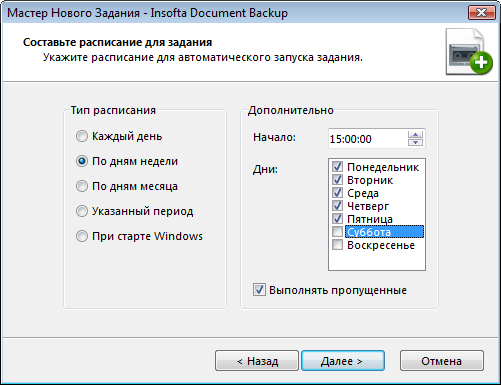Click the backup cassette icon in the header
Screen dimensions: 501x385
469,52
